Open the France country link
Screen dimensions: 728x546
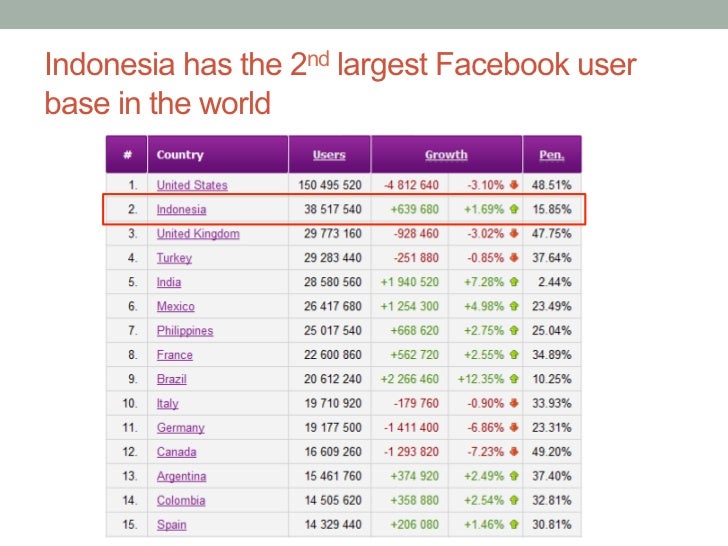tap(174, 355)
